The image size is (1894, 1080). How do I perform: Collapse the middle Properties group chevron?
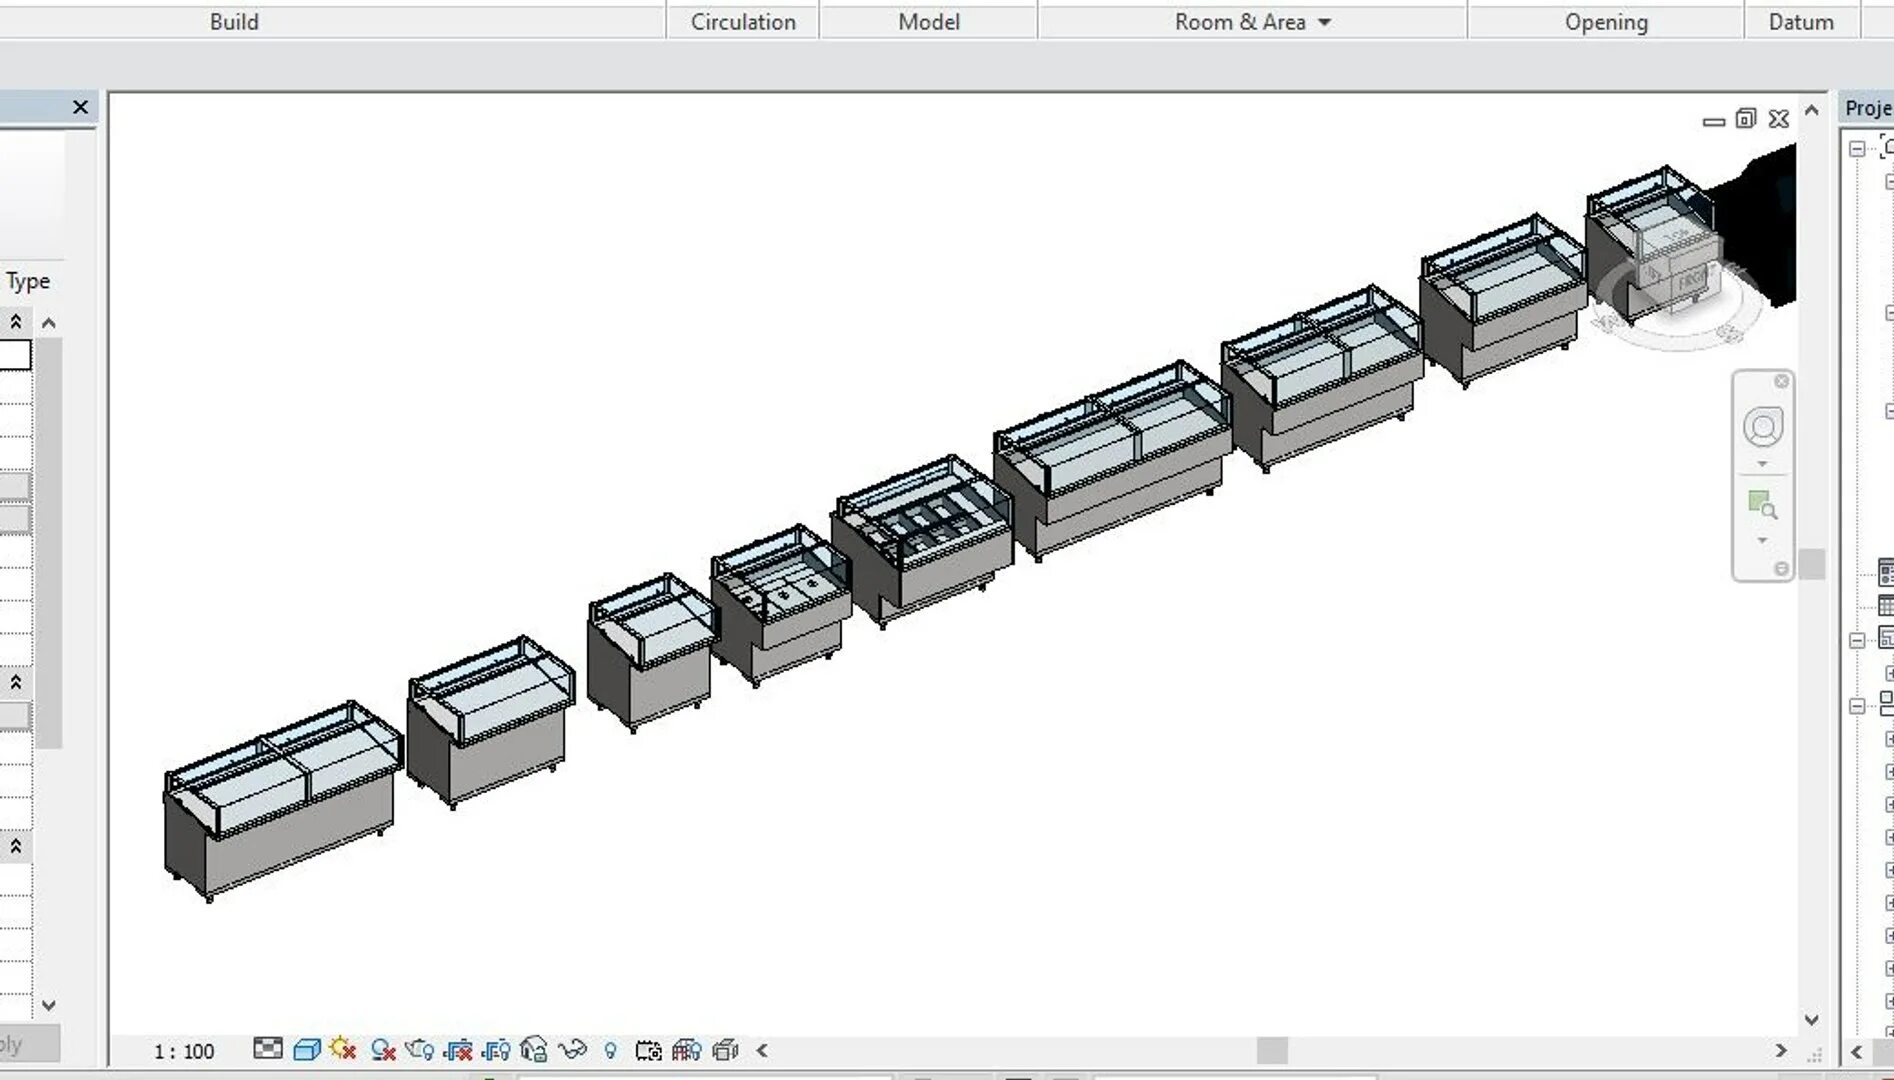16,682
